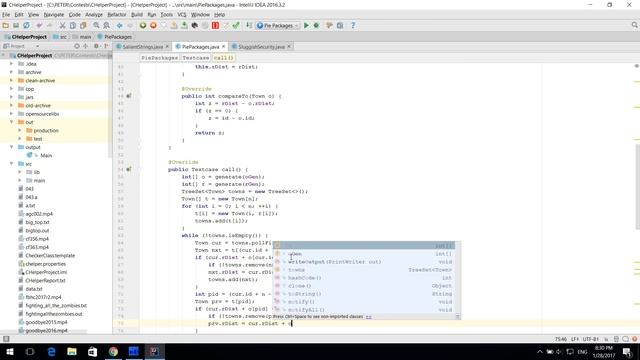Click the Copy toolbar icon
Screen dimensions: 640x360
(x=73, y=25)
